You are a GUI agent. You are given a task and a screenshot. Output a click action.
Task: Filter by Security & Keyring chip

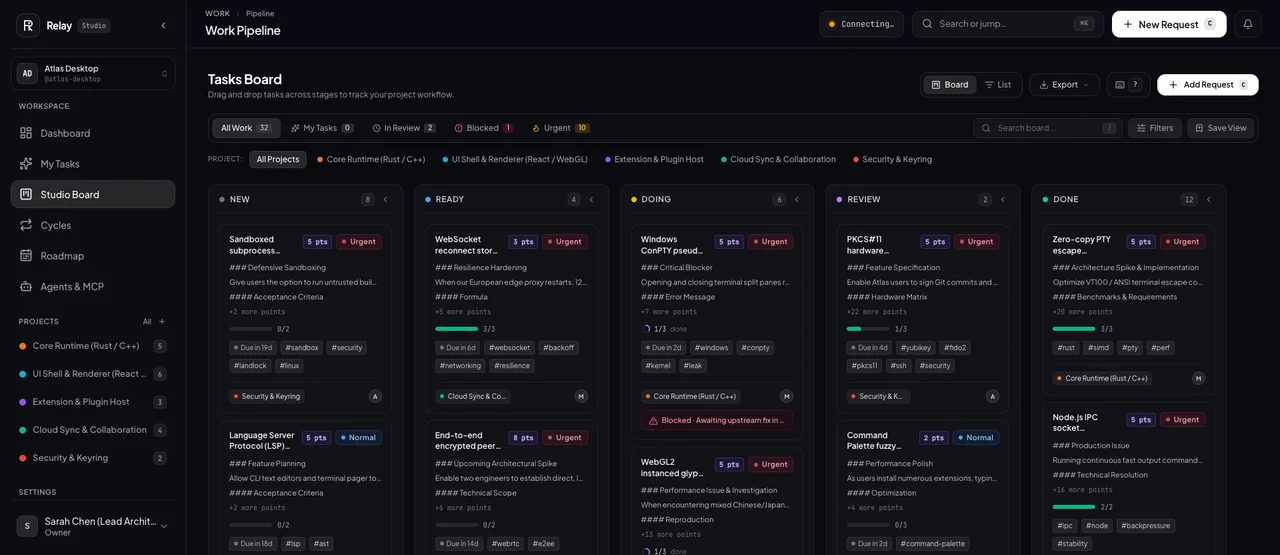pyautogui.click(x=891, y=159)
